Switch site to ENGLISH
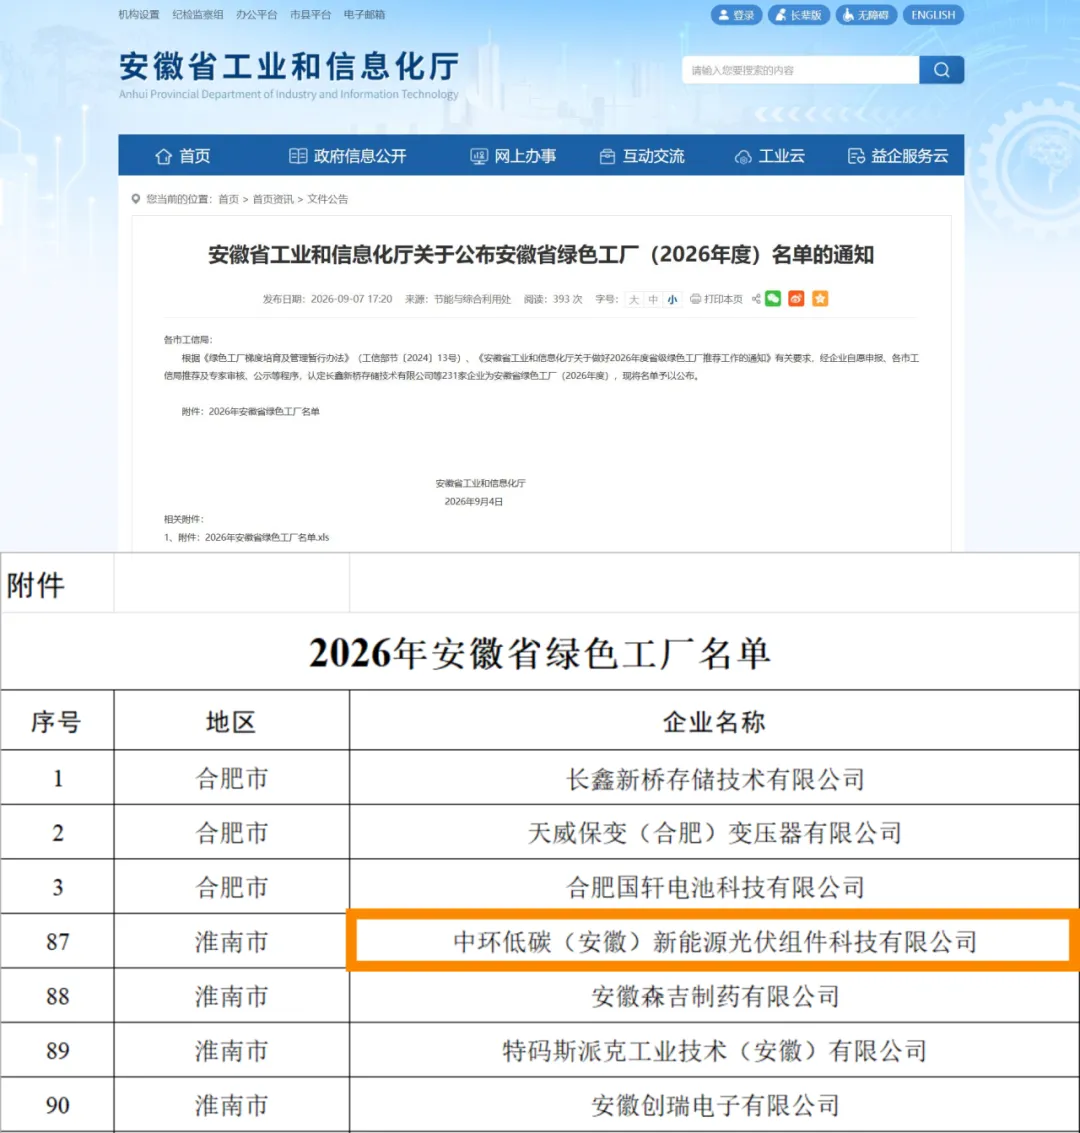Screen dimensions: 1080x1133 click(x=933, y=14)
